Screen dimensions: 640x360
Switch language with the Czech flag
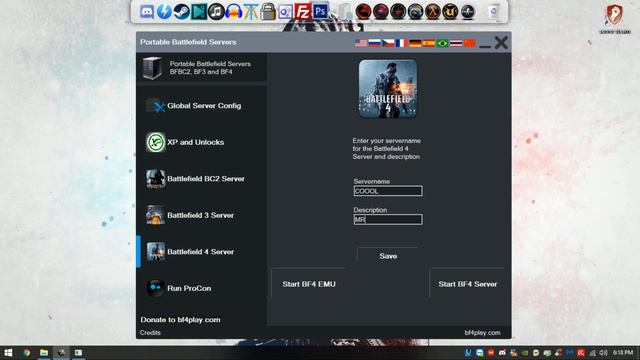(388, 43)
